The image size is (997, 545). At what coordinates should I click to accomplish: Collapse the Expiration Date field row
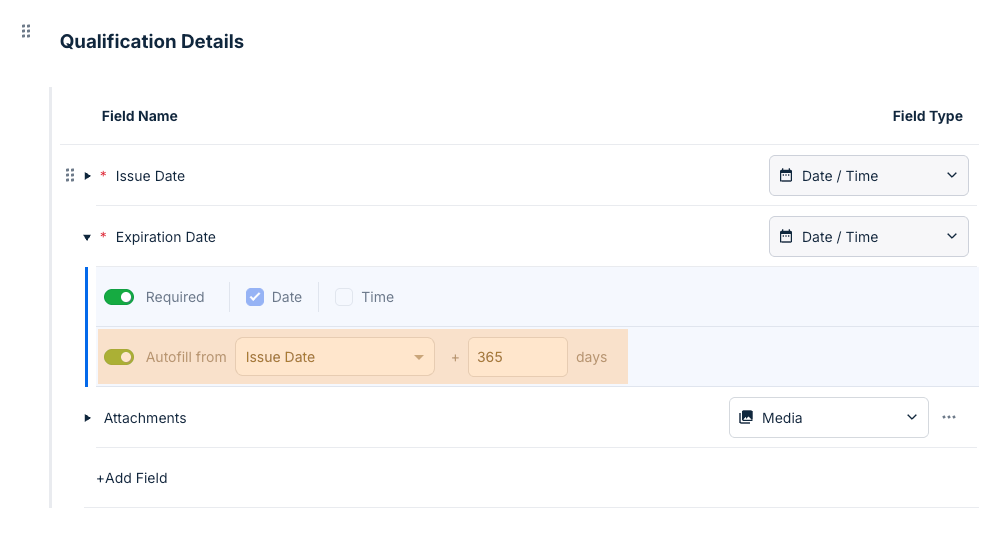pos(88,237)
